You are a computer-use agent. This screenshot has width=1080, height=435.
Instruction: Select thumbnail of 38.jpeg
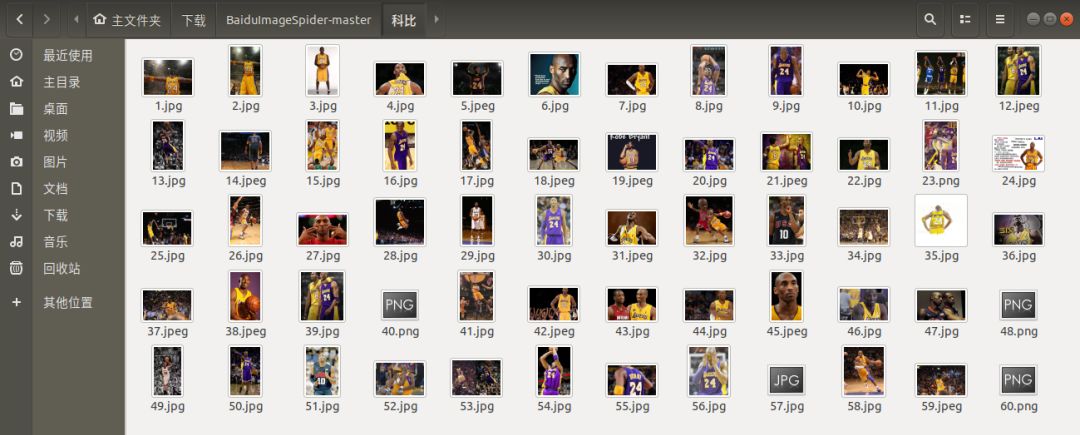(245, 296)
